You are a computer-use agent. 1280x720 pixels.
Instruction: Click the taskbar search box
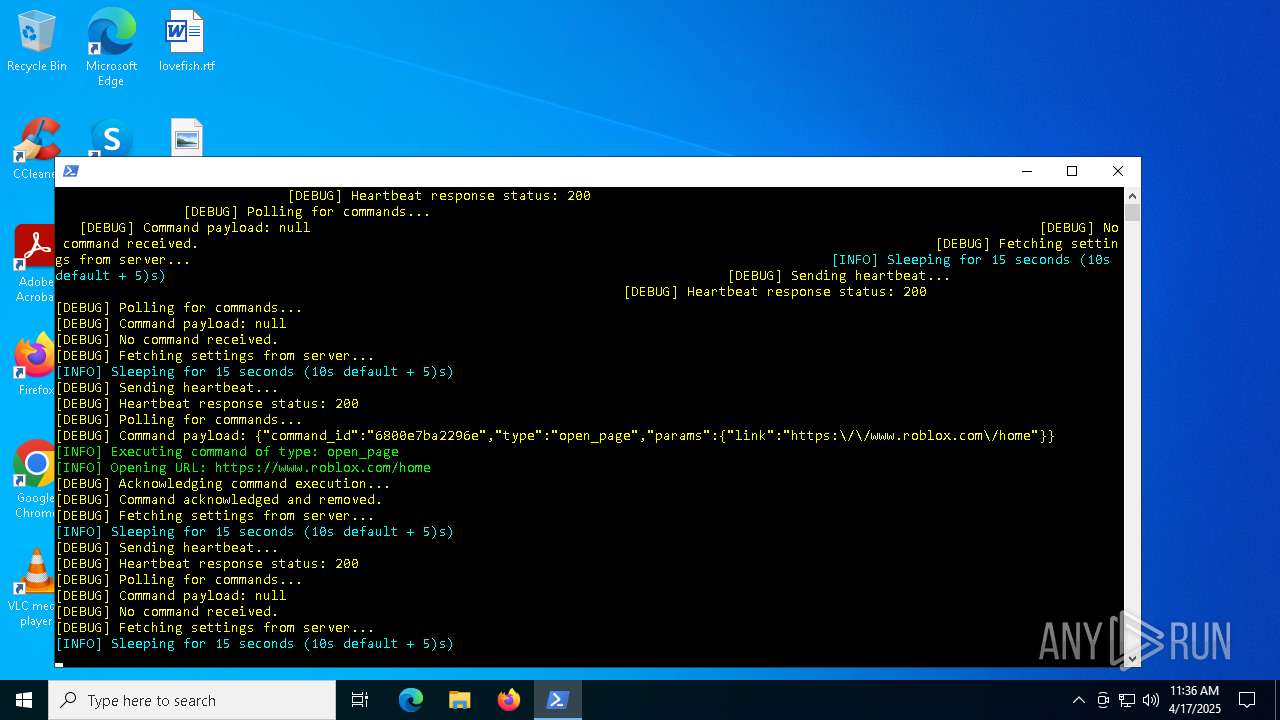pos(192,700)
